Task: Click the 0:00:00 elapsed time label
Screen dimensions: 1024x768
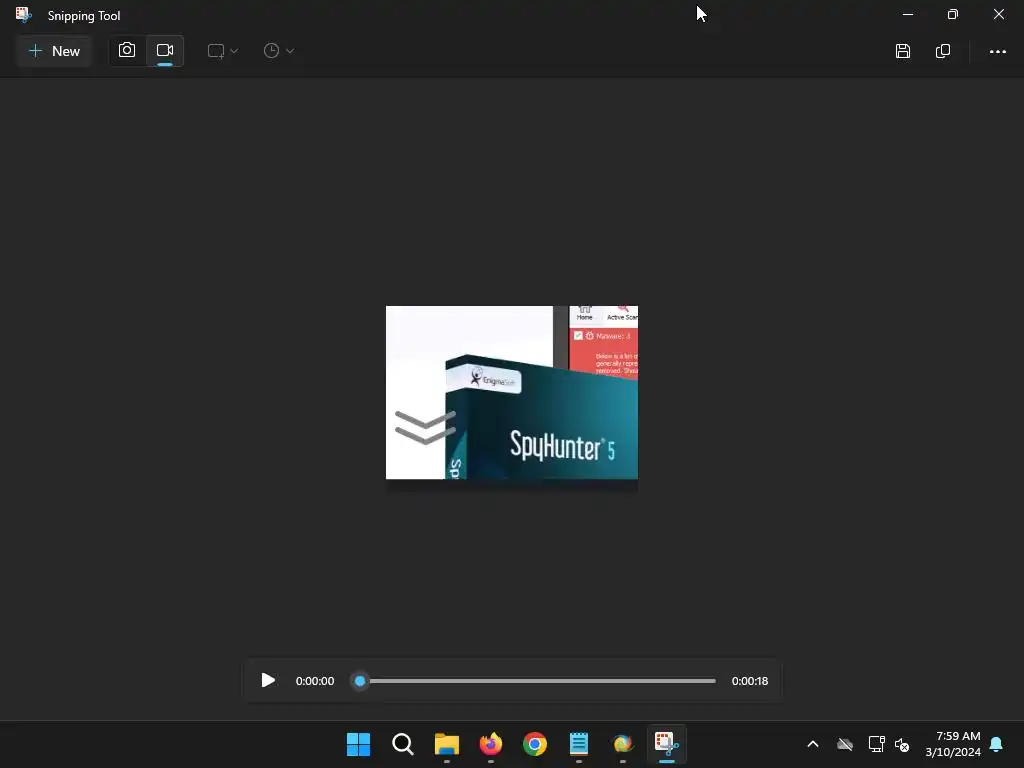Action: point(315,681)
